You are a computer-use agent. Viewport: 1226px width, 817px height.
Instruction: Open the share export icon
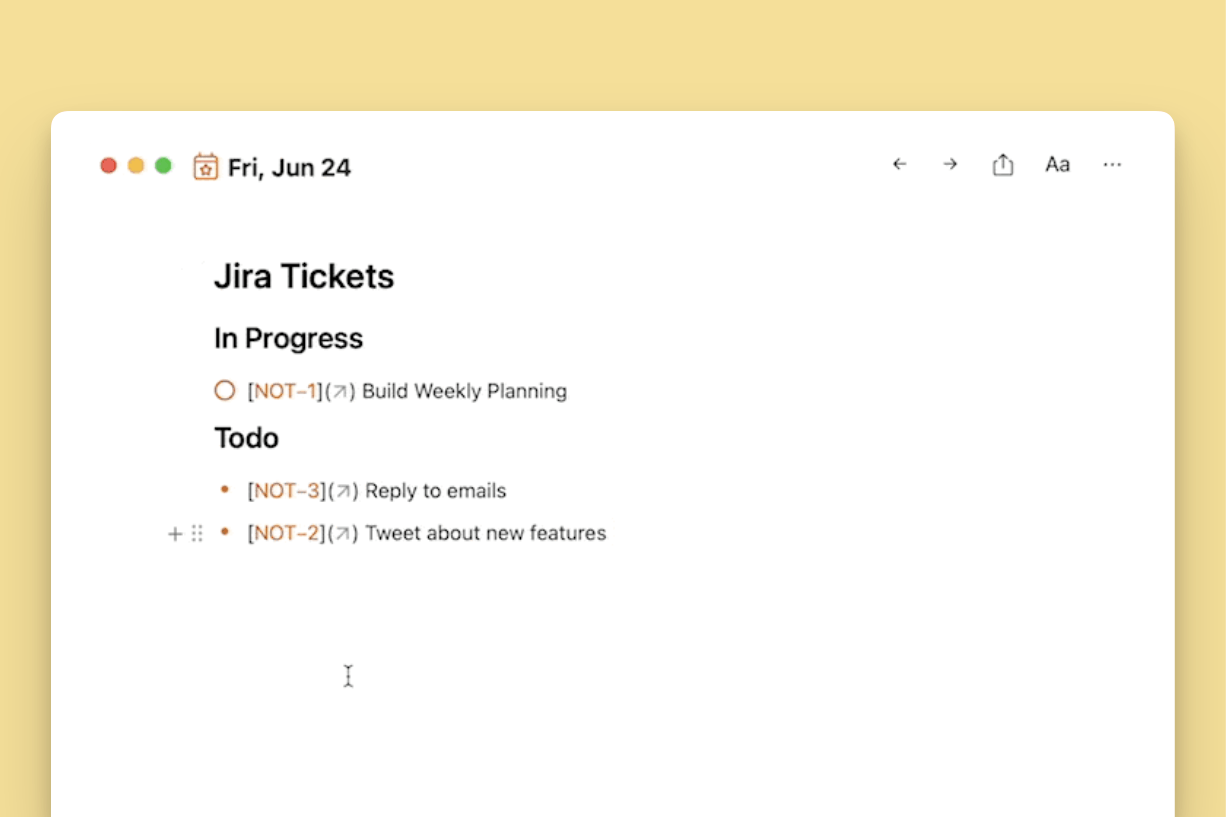1003,165
